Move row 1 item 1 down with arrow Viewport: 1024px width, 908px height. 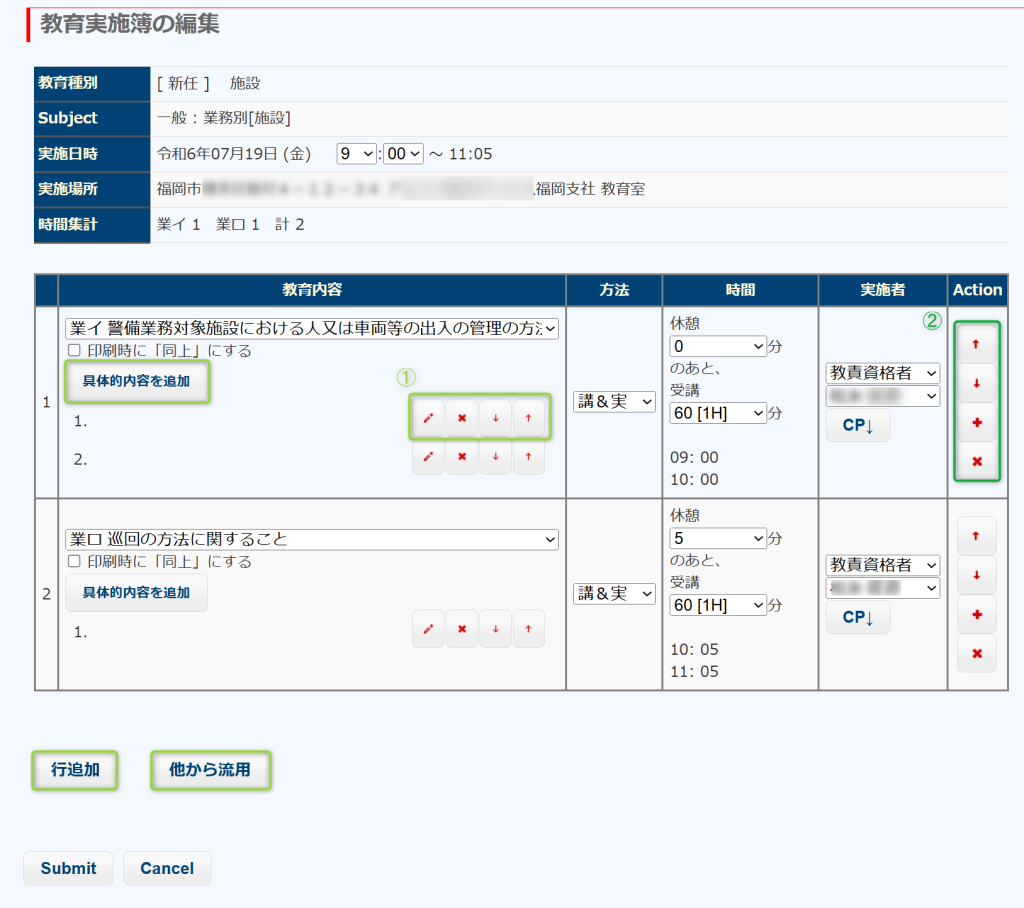(495, 418)
